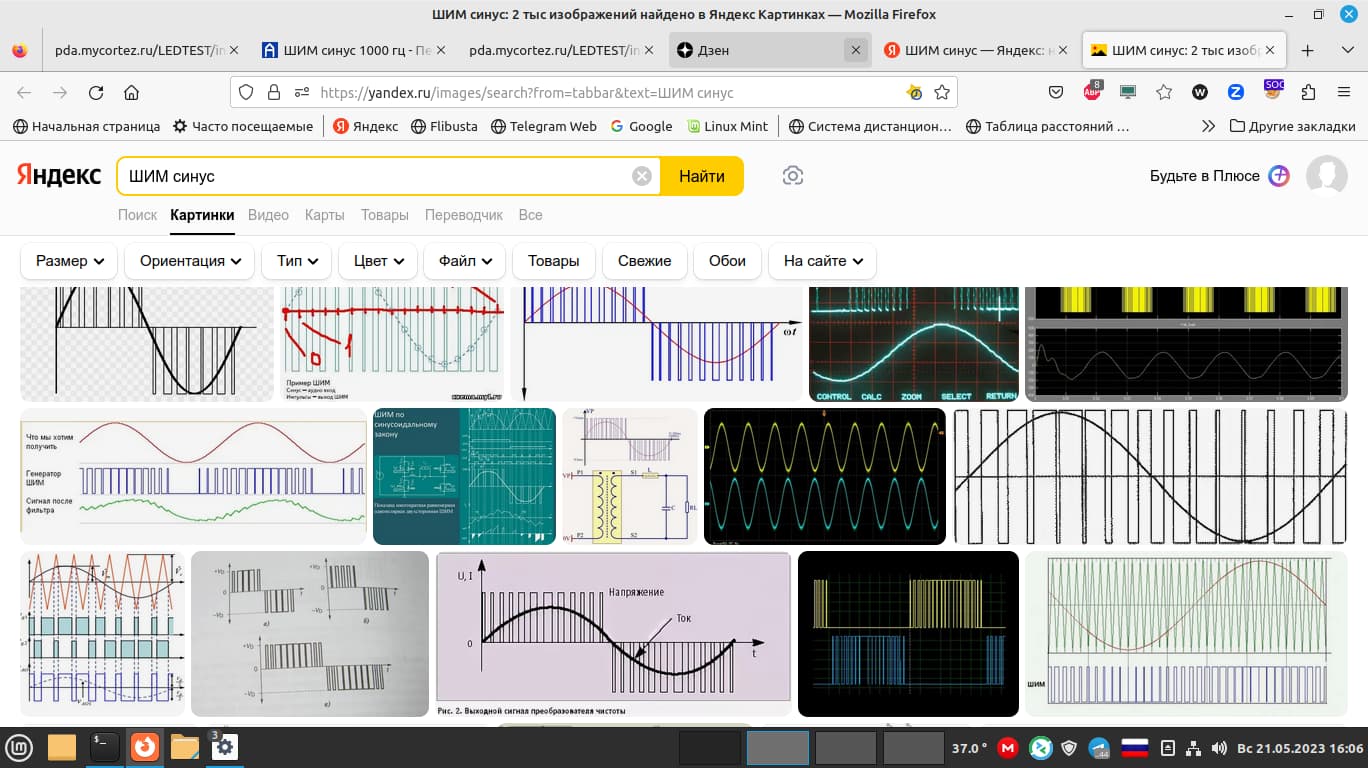Screen dimensions: 1368x768
Task: Click the green monitor extension icon
Action: [x=1128, y=92]
